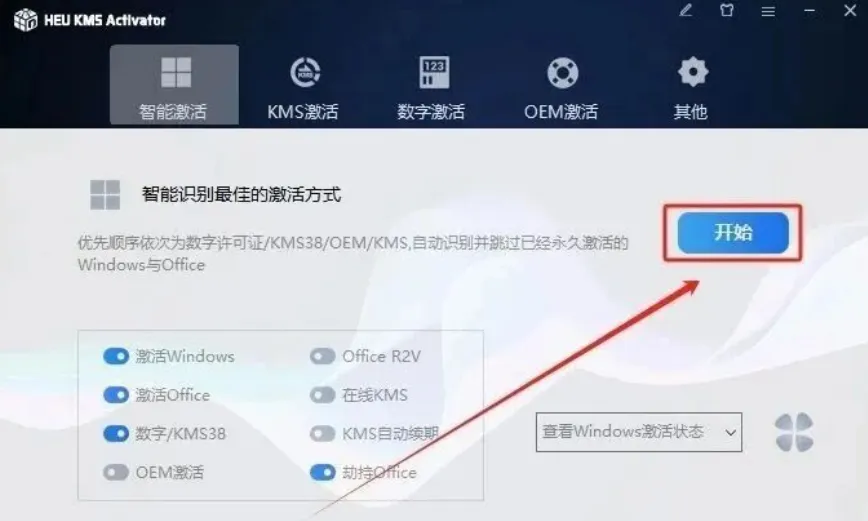
Task: Expand the 查看Windows激活状态 dropdown arrow
Action: click(731, 432)
